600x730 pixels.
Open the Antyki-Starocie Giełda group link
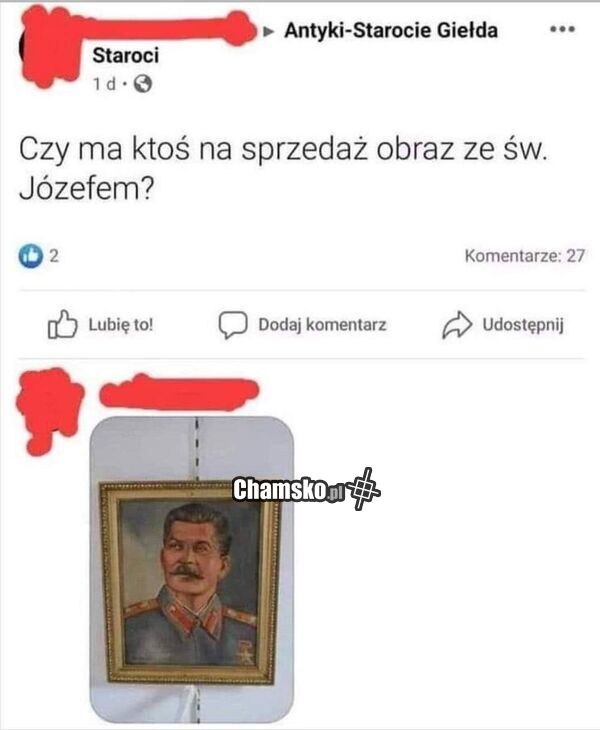[x=391, y=31]
